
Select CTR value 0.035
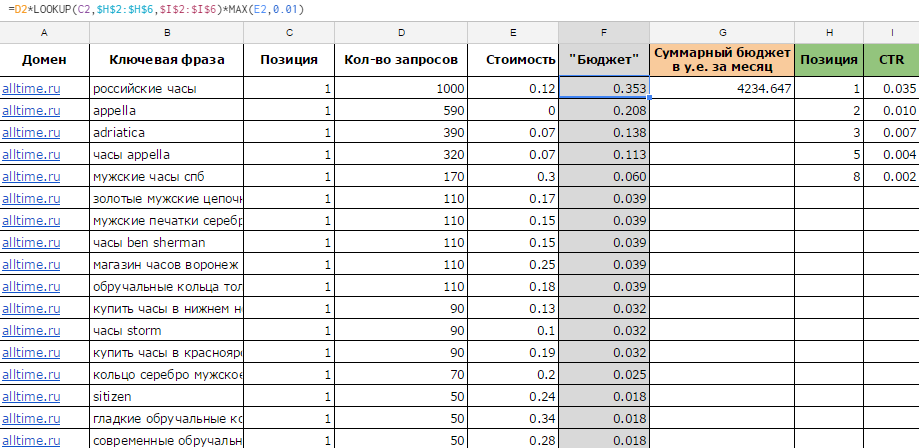tap(891, 89)
